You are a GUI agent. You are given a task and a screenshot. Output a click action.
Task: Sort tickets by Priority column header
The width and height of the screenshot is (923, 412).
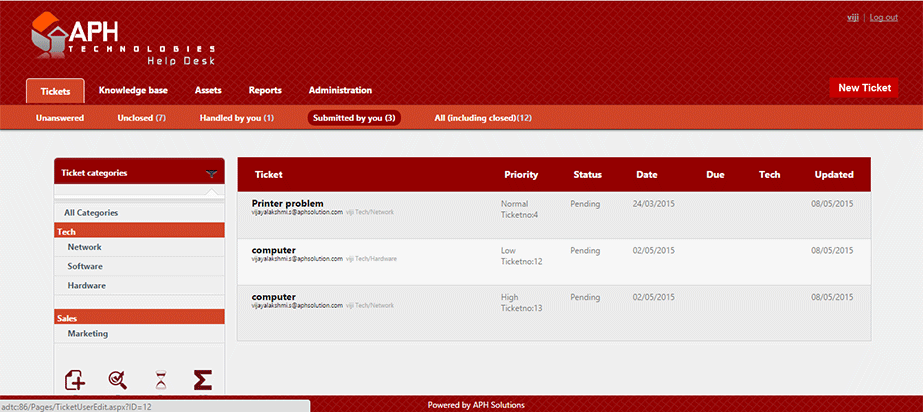pos(521,174)
